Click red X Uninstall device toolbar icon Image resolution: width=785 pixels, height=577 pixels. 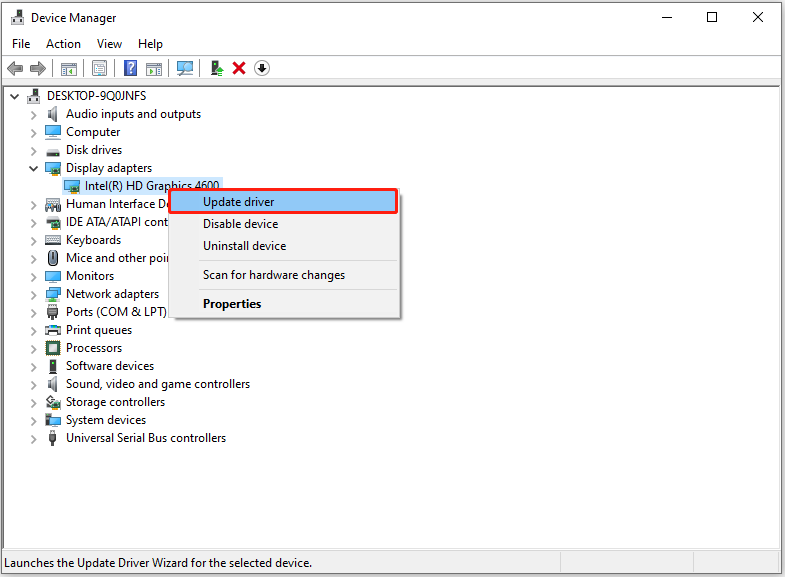(x=239, y=68)
